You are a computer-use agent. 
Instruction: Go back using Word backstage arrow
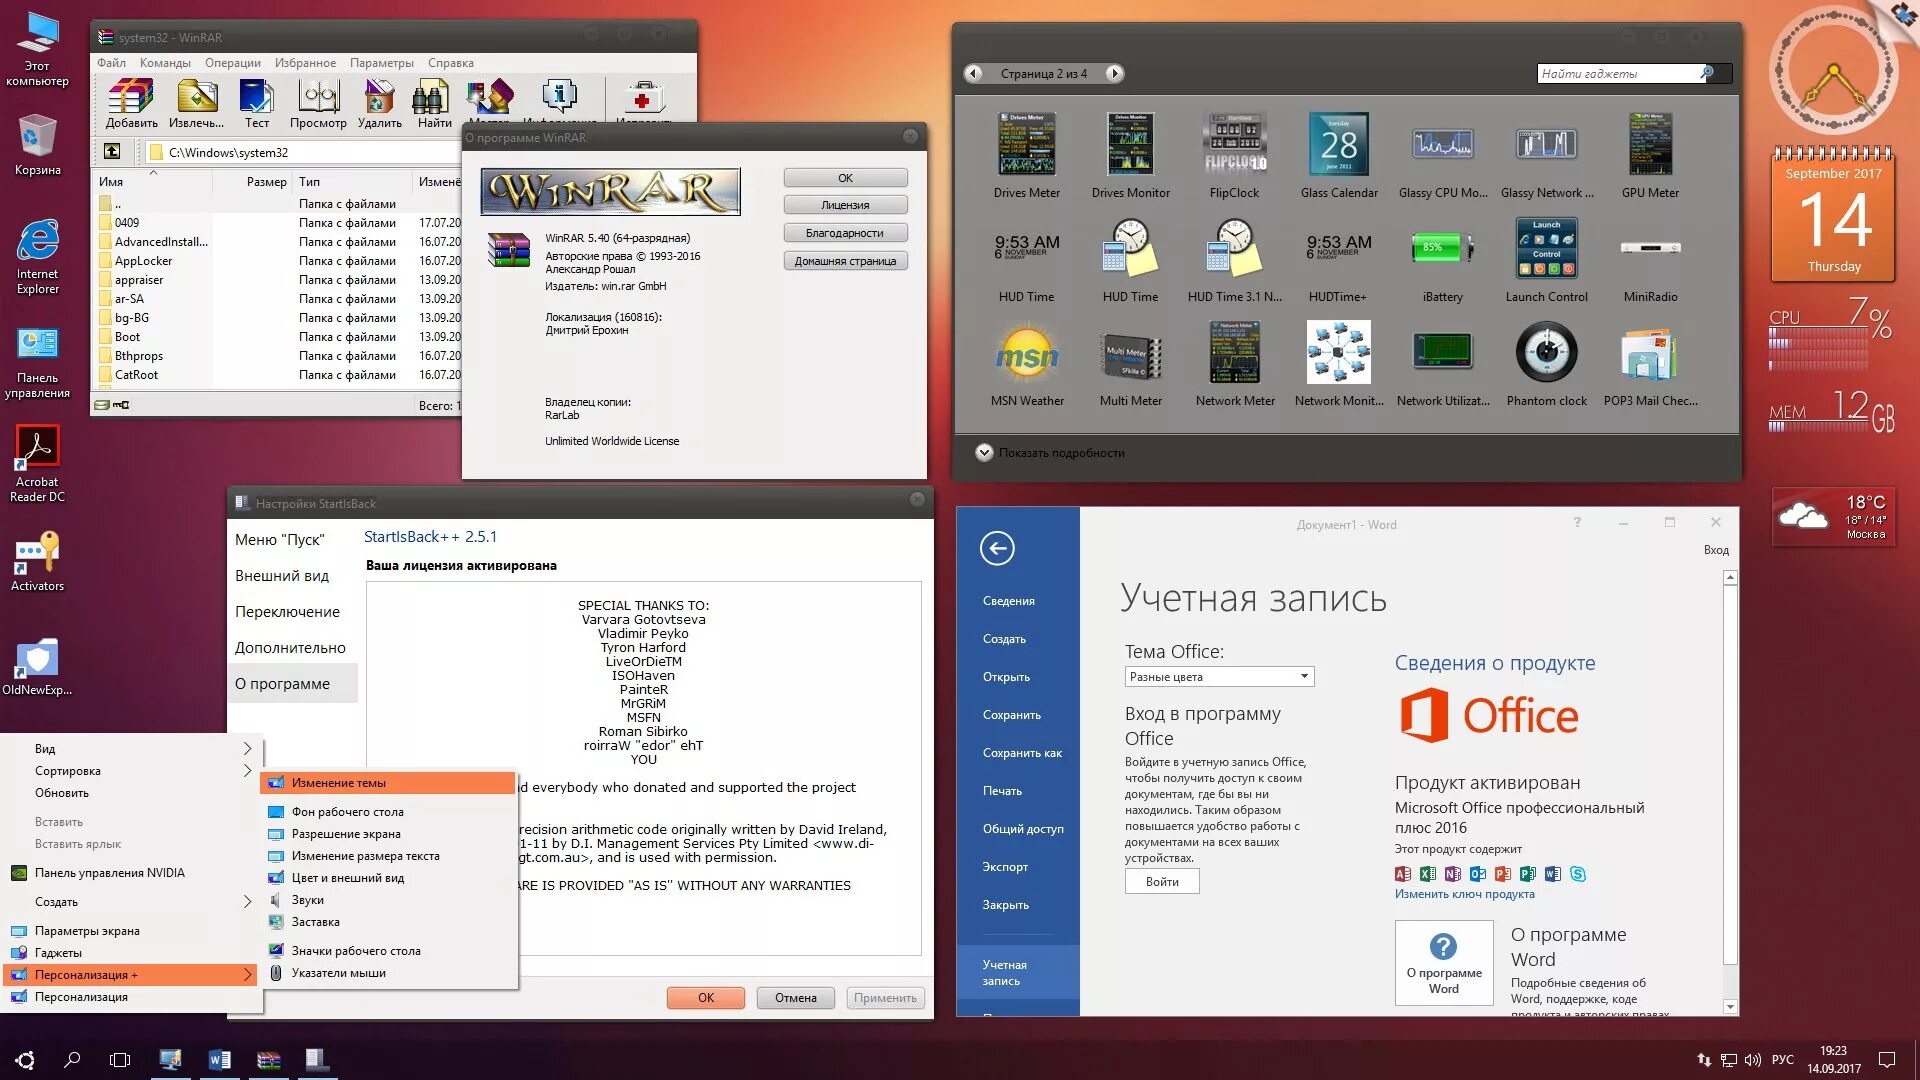pos(996,548)
